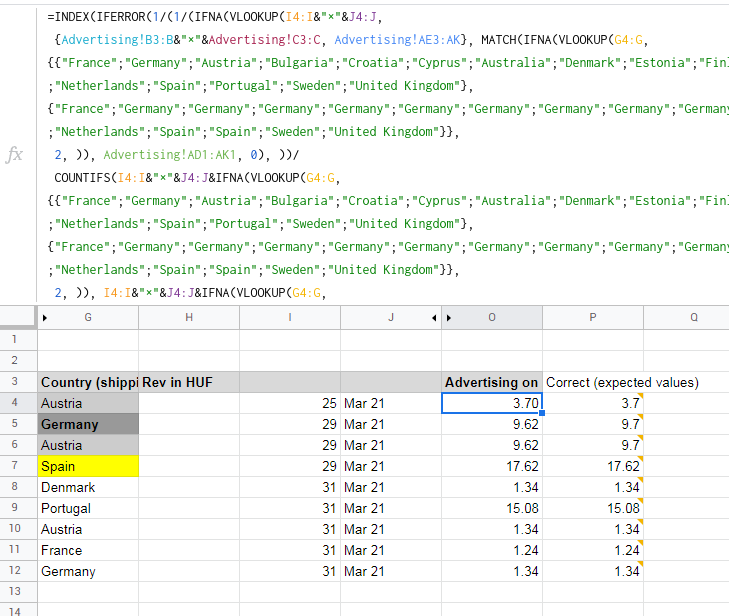This screenshot has width=729, height=616.
Task: Click the bold Germany cell in row 5
Action: coord(88,424)
